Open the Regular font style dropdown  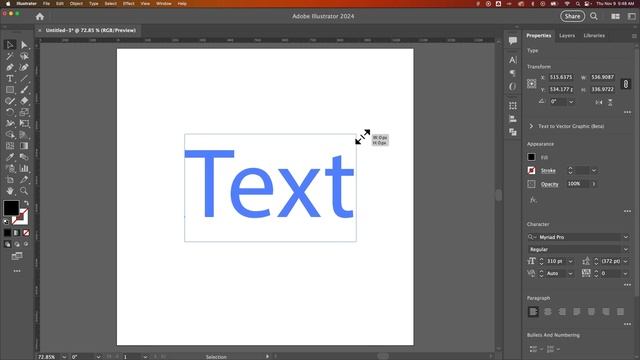tap(626, 249)
